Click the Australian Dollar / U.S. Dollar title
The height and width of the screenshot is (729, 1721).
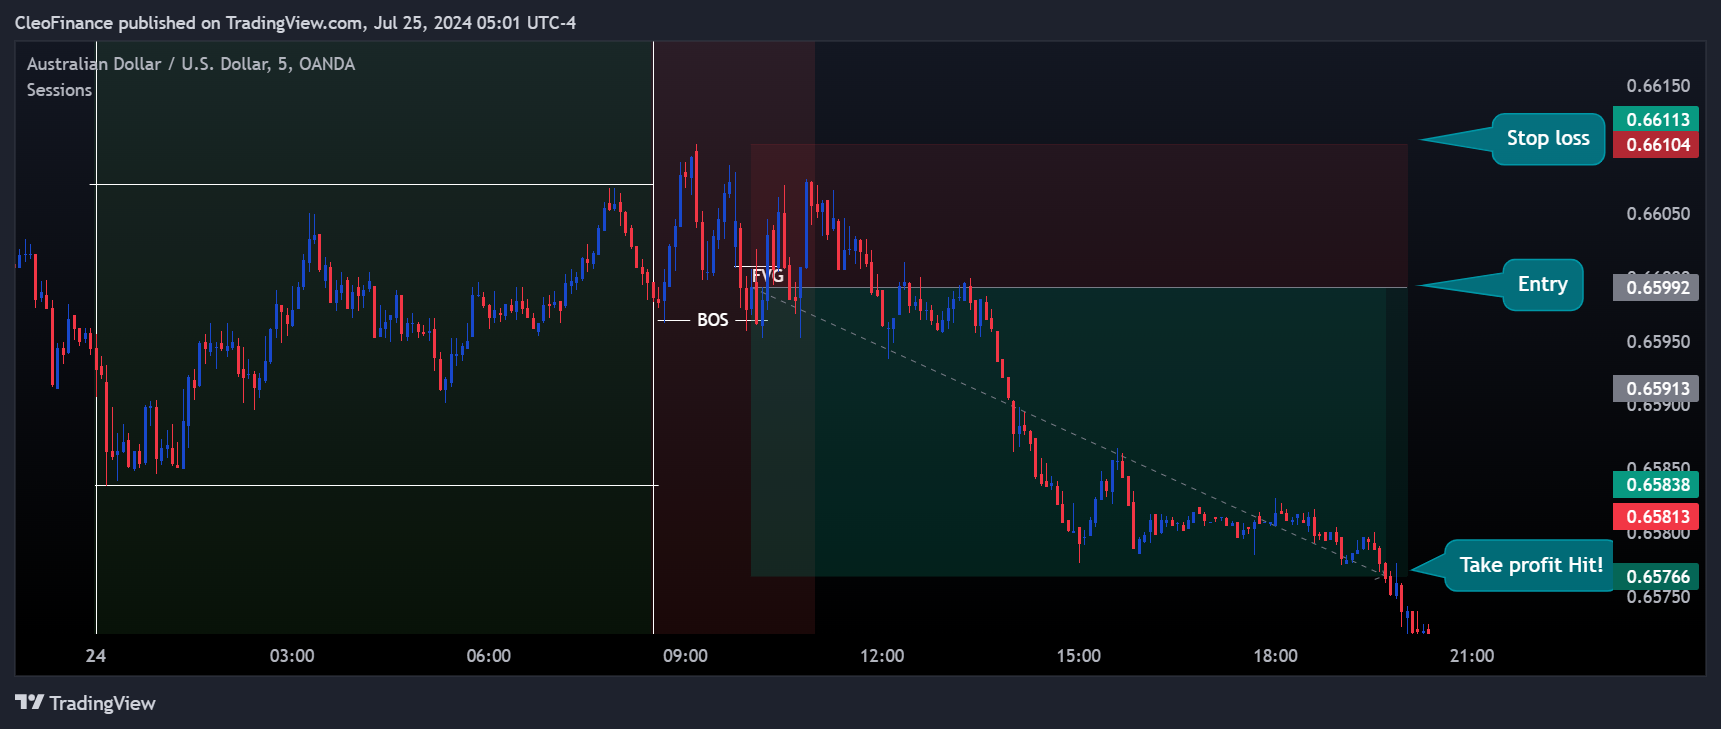191,64
